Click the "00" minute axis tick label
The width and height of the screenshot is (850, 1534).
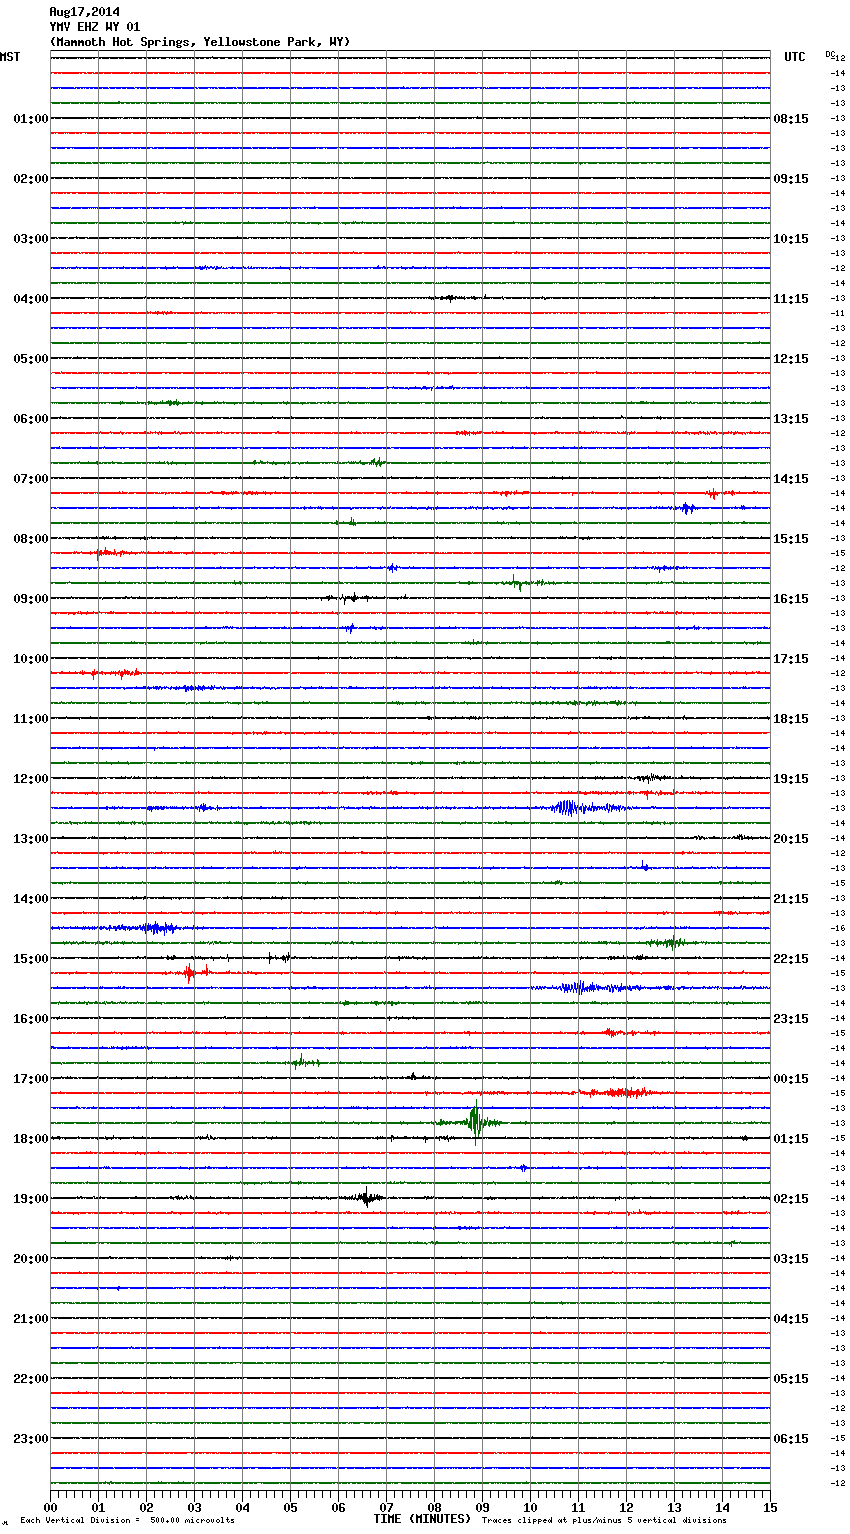51,1507
